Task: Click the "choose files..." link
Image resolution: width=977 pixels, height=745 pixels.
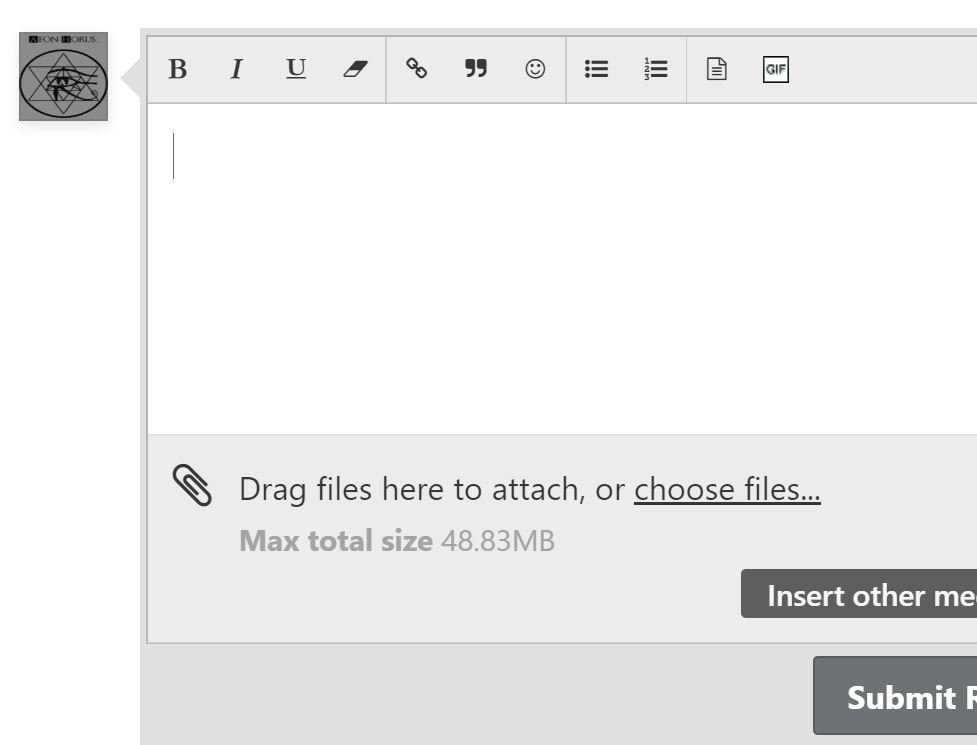Action: coord(727,489)
